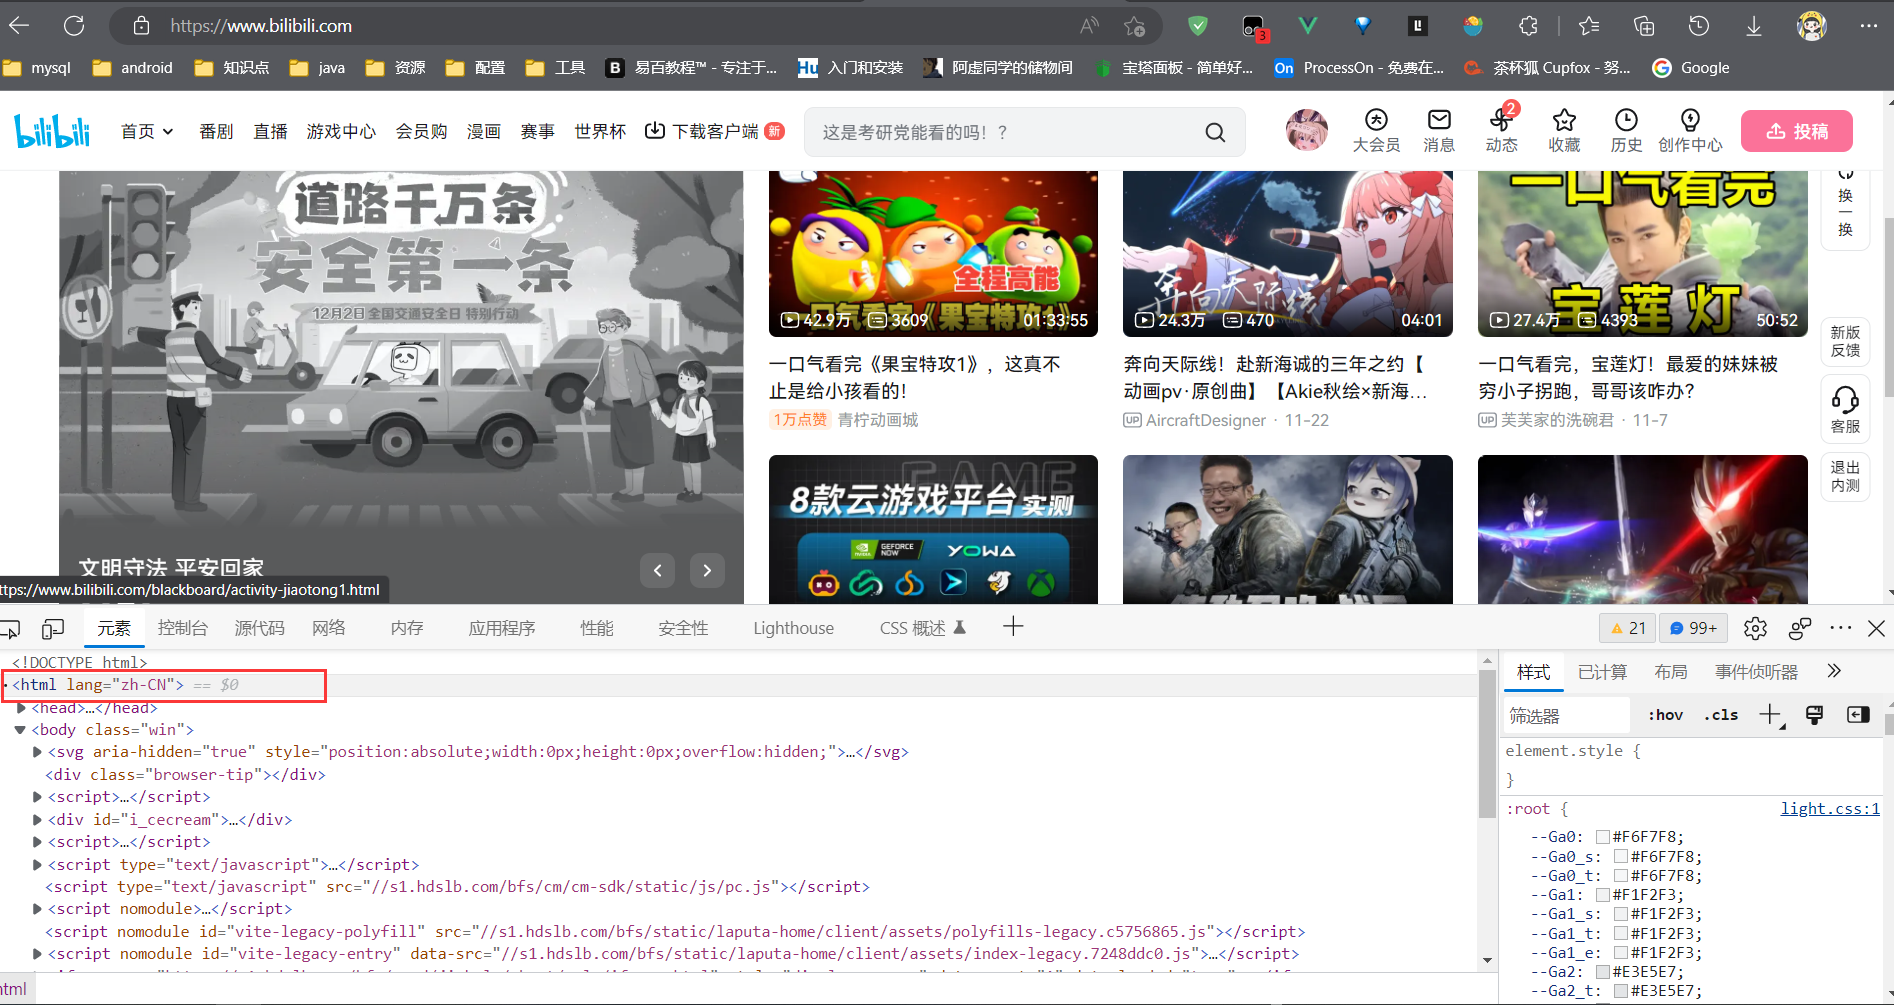Viewport: 1894px width, 1005px height.
Task: Click the 投稿 upload button
Action: [x=1797, y=131]
